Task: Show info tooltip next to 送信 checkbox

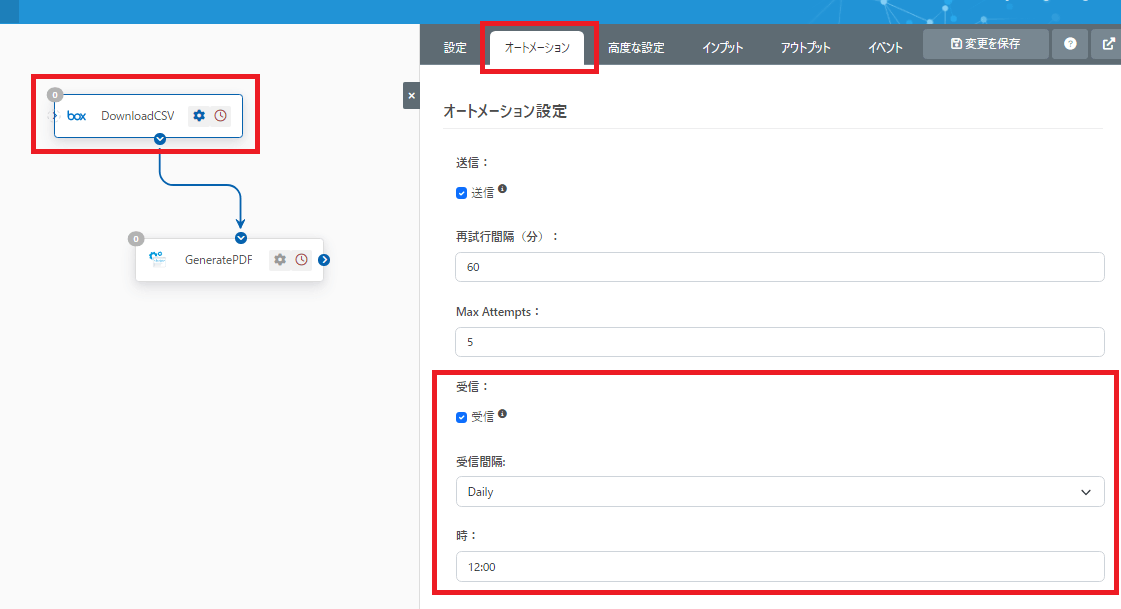Action: [x=503, y=189]
